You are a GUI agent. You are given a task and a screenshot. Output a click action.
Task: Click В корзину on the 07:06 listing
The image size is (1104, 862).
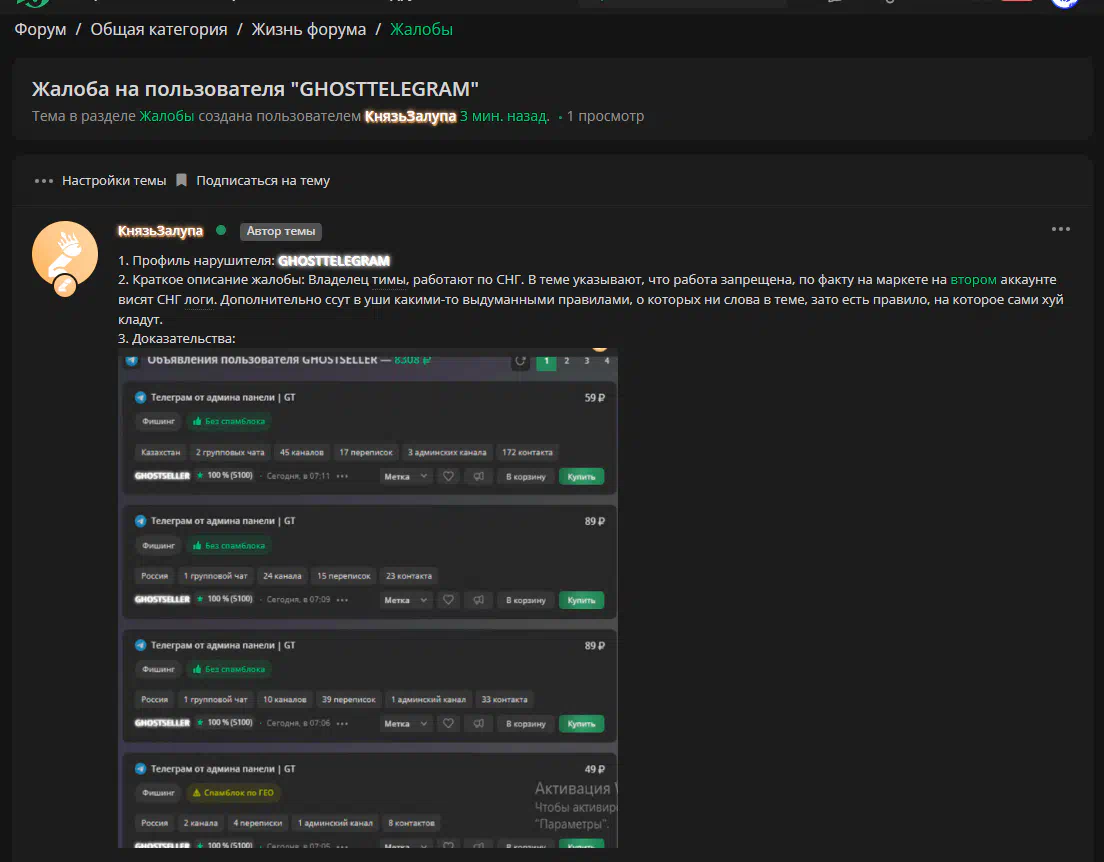525,724
